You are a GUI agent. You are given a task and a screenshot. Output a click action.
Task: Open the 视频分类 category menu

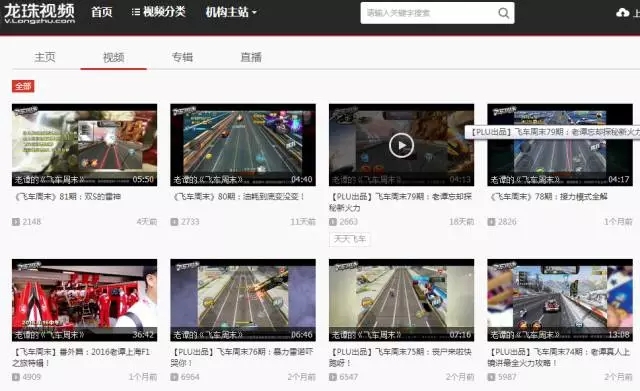[159, 12]
